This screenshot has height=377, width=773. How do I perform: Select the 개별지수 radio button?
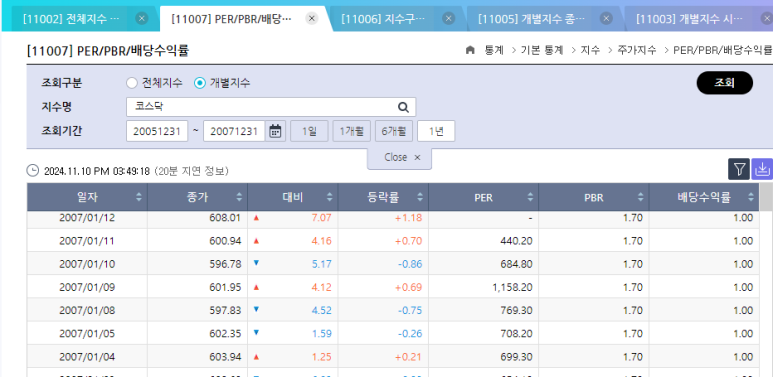[x=200, y=83]
